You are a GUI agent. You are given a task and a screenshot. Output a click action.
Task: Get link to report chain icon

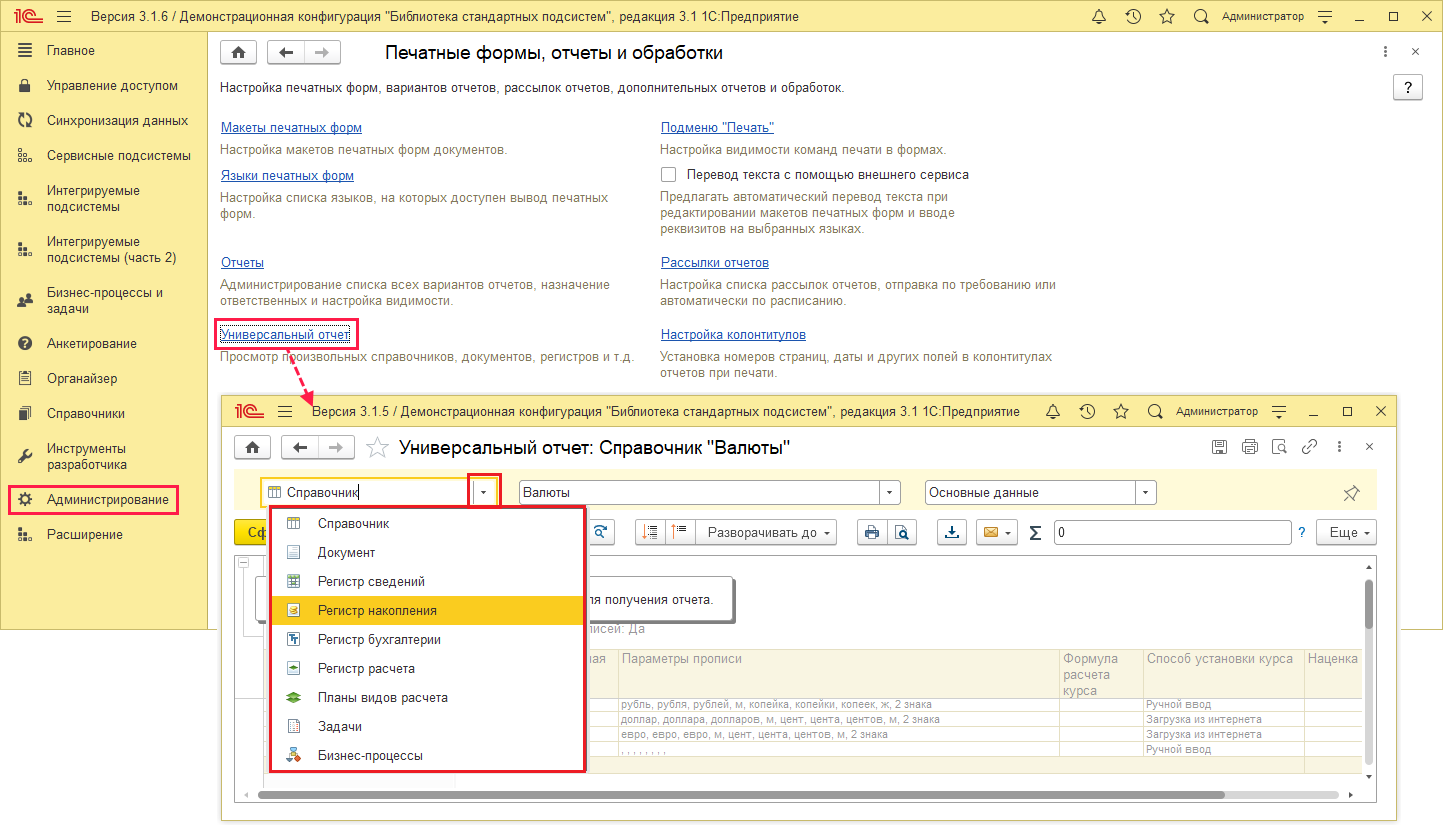(1309, 447)
